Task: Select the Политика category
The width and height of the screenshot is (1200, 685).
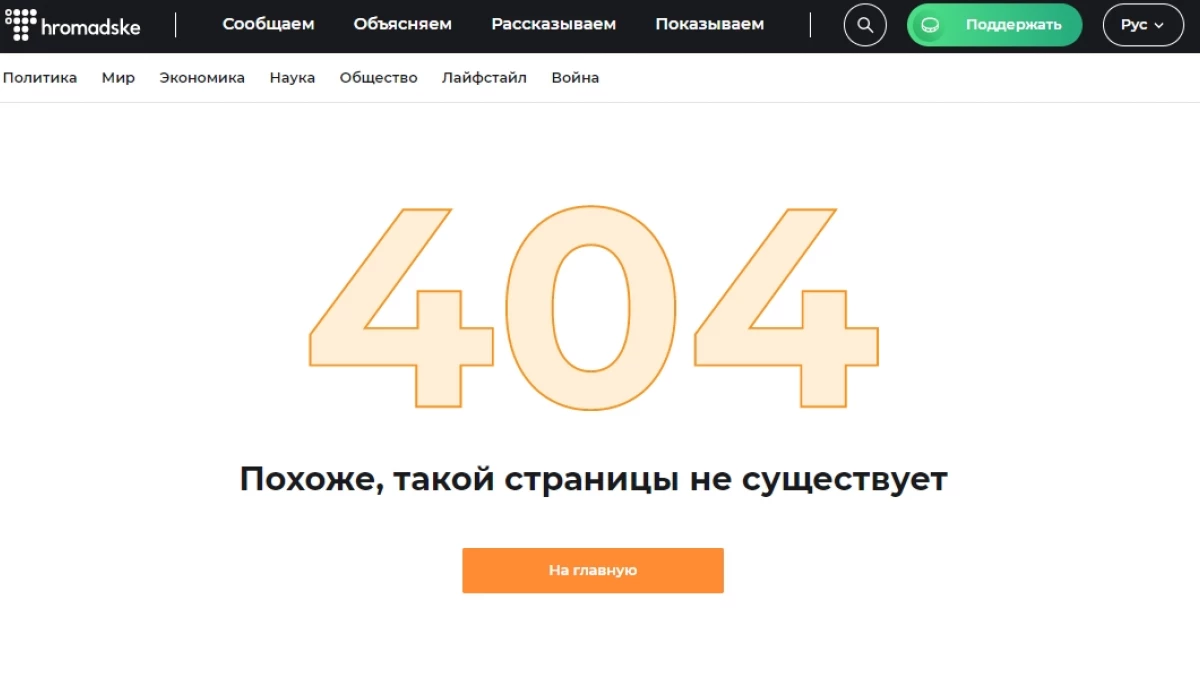Action: (40, 78)
